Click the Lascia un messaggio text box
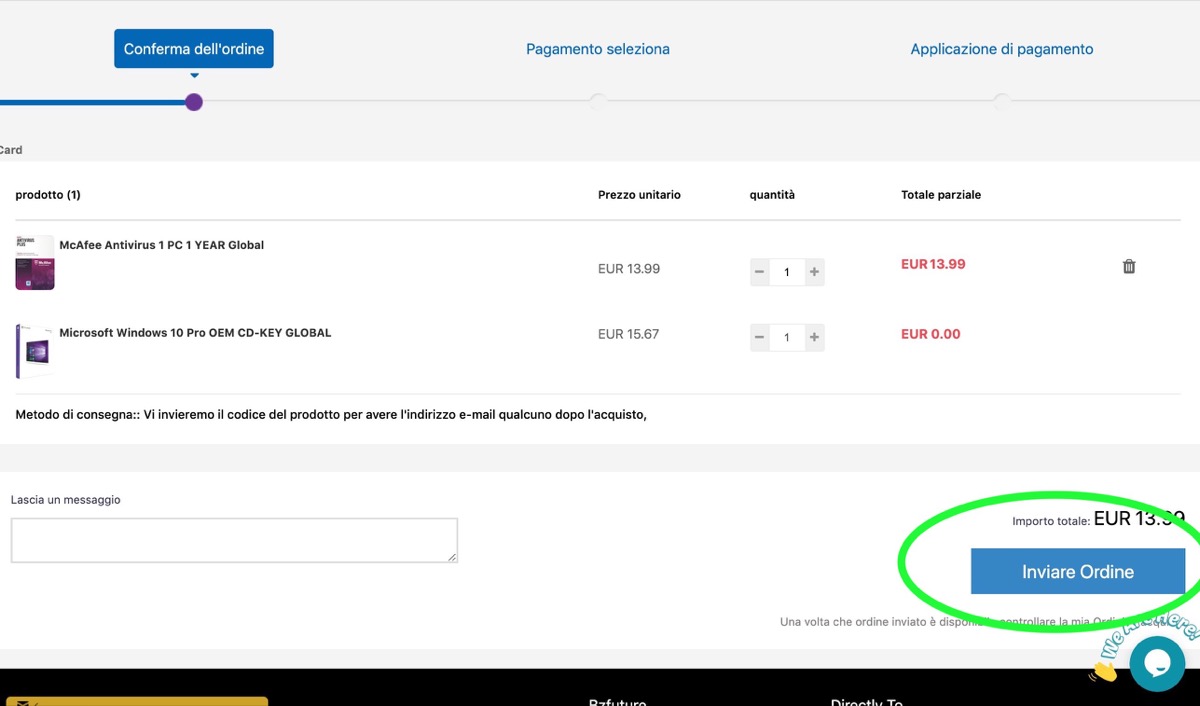This screenshot has width=1200, height=706. pyautogui.click(x=234, y=540)
